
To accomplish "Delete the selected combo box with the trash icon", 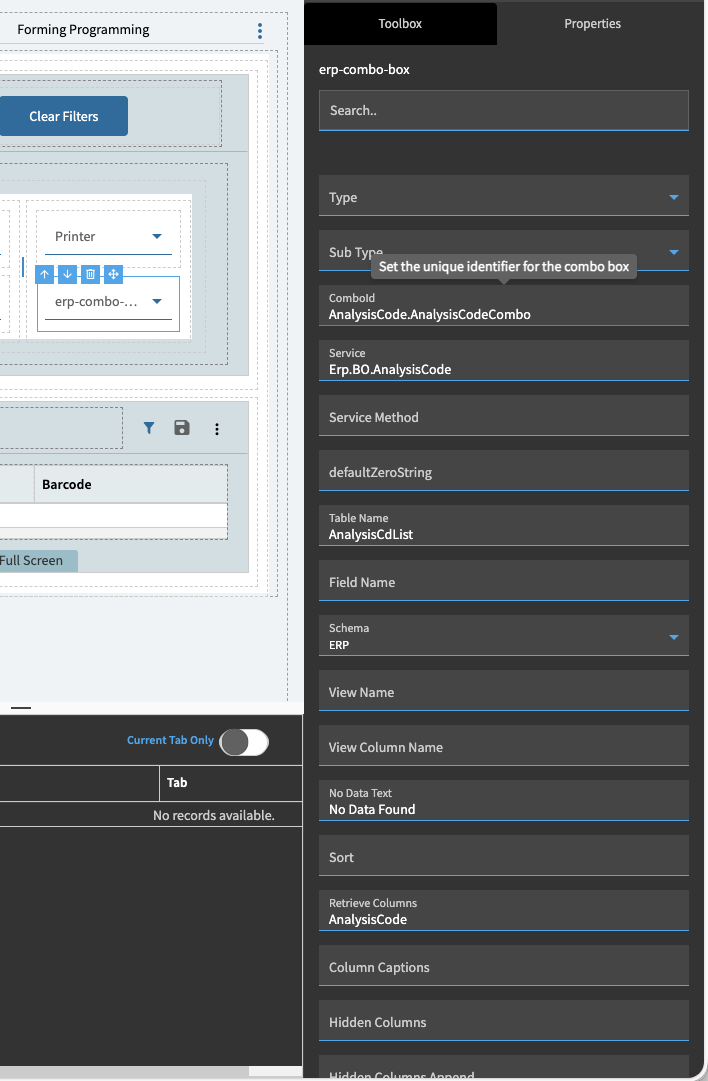I will (90, 274).
